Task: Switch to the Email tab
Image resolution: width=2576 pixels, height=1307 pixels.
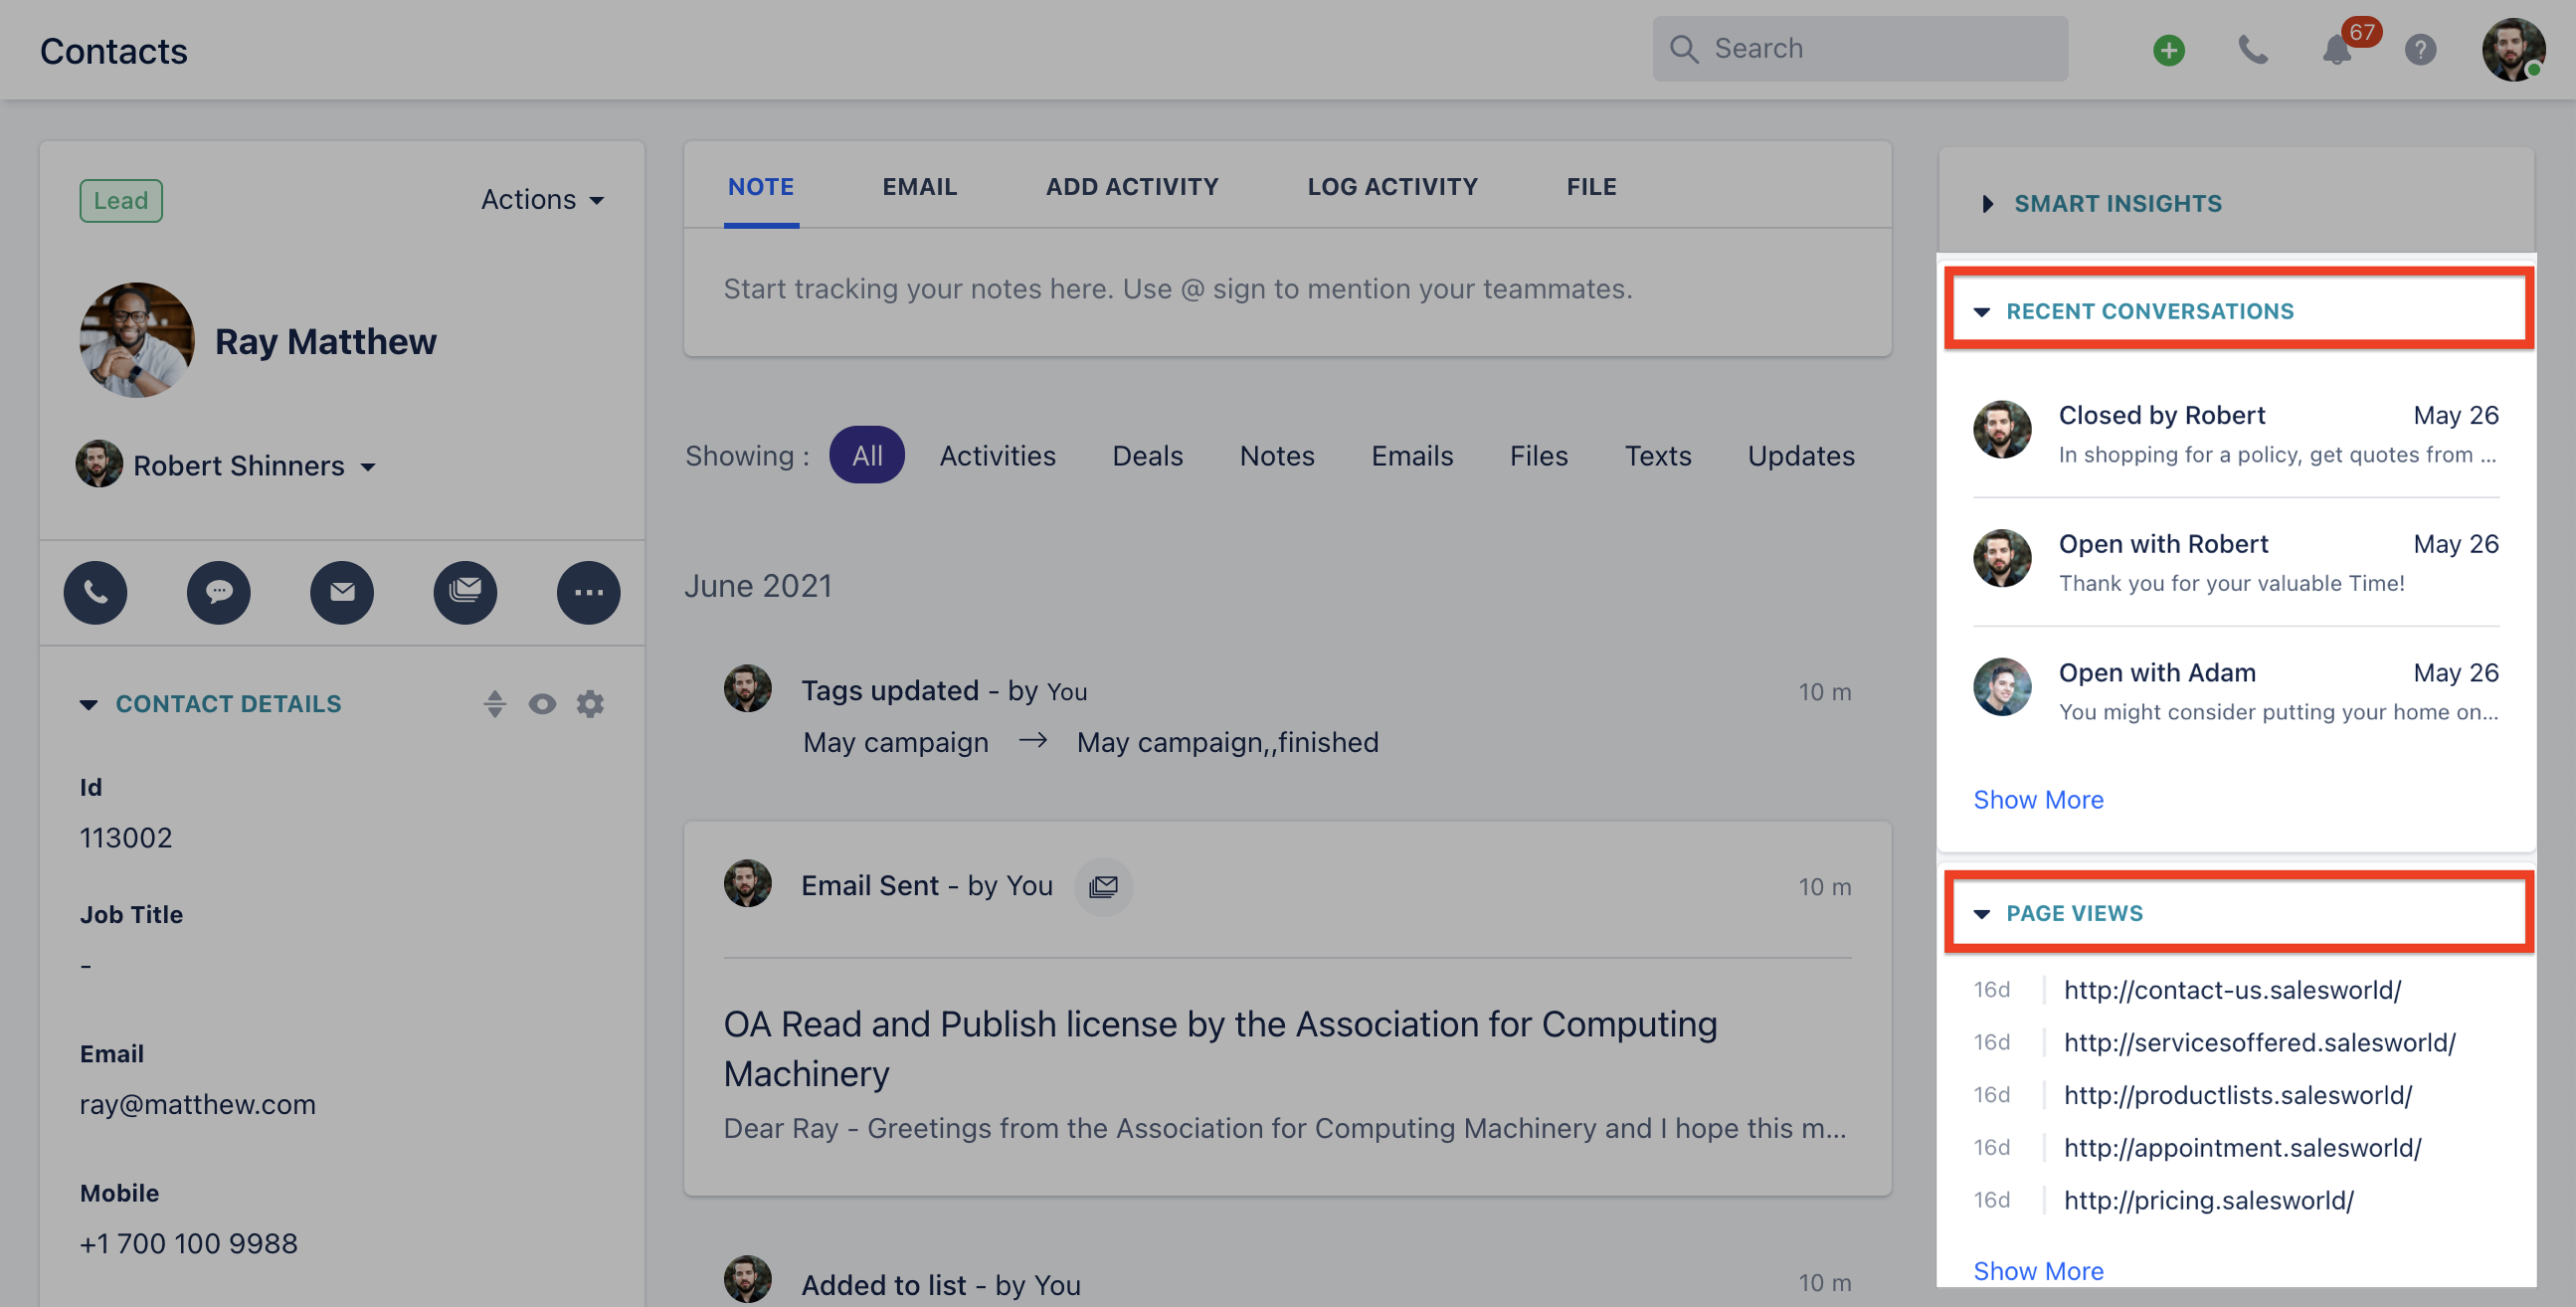Action: click(919, 187)
